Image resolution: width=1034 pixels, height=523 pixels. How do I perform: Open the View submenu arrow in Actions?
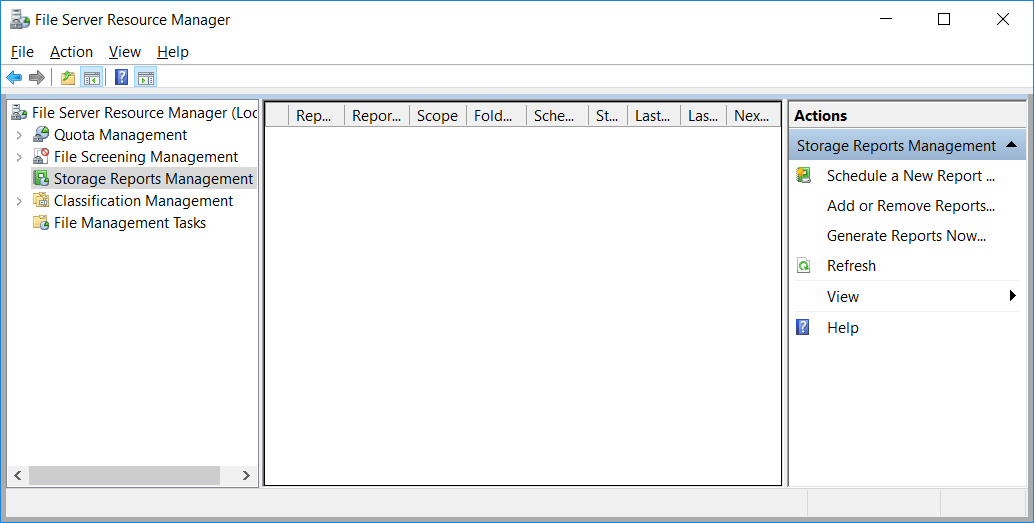(1013, 296)
